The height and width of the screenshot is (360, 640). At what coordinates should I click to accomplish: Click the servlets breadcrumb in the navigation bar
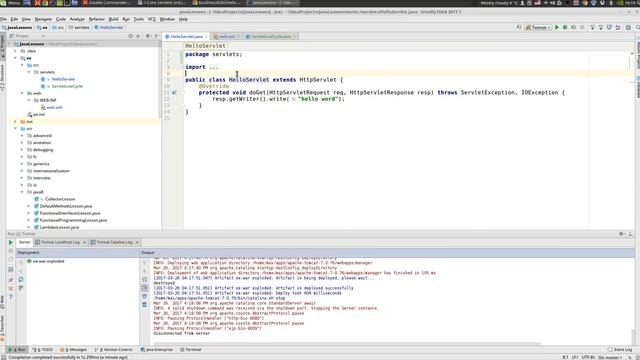tap(81, 27)
